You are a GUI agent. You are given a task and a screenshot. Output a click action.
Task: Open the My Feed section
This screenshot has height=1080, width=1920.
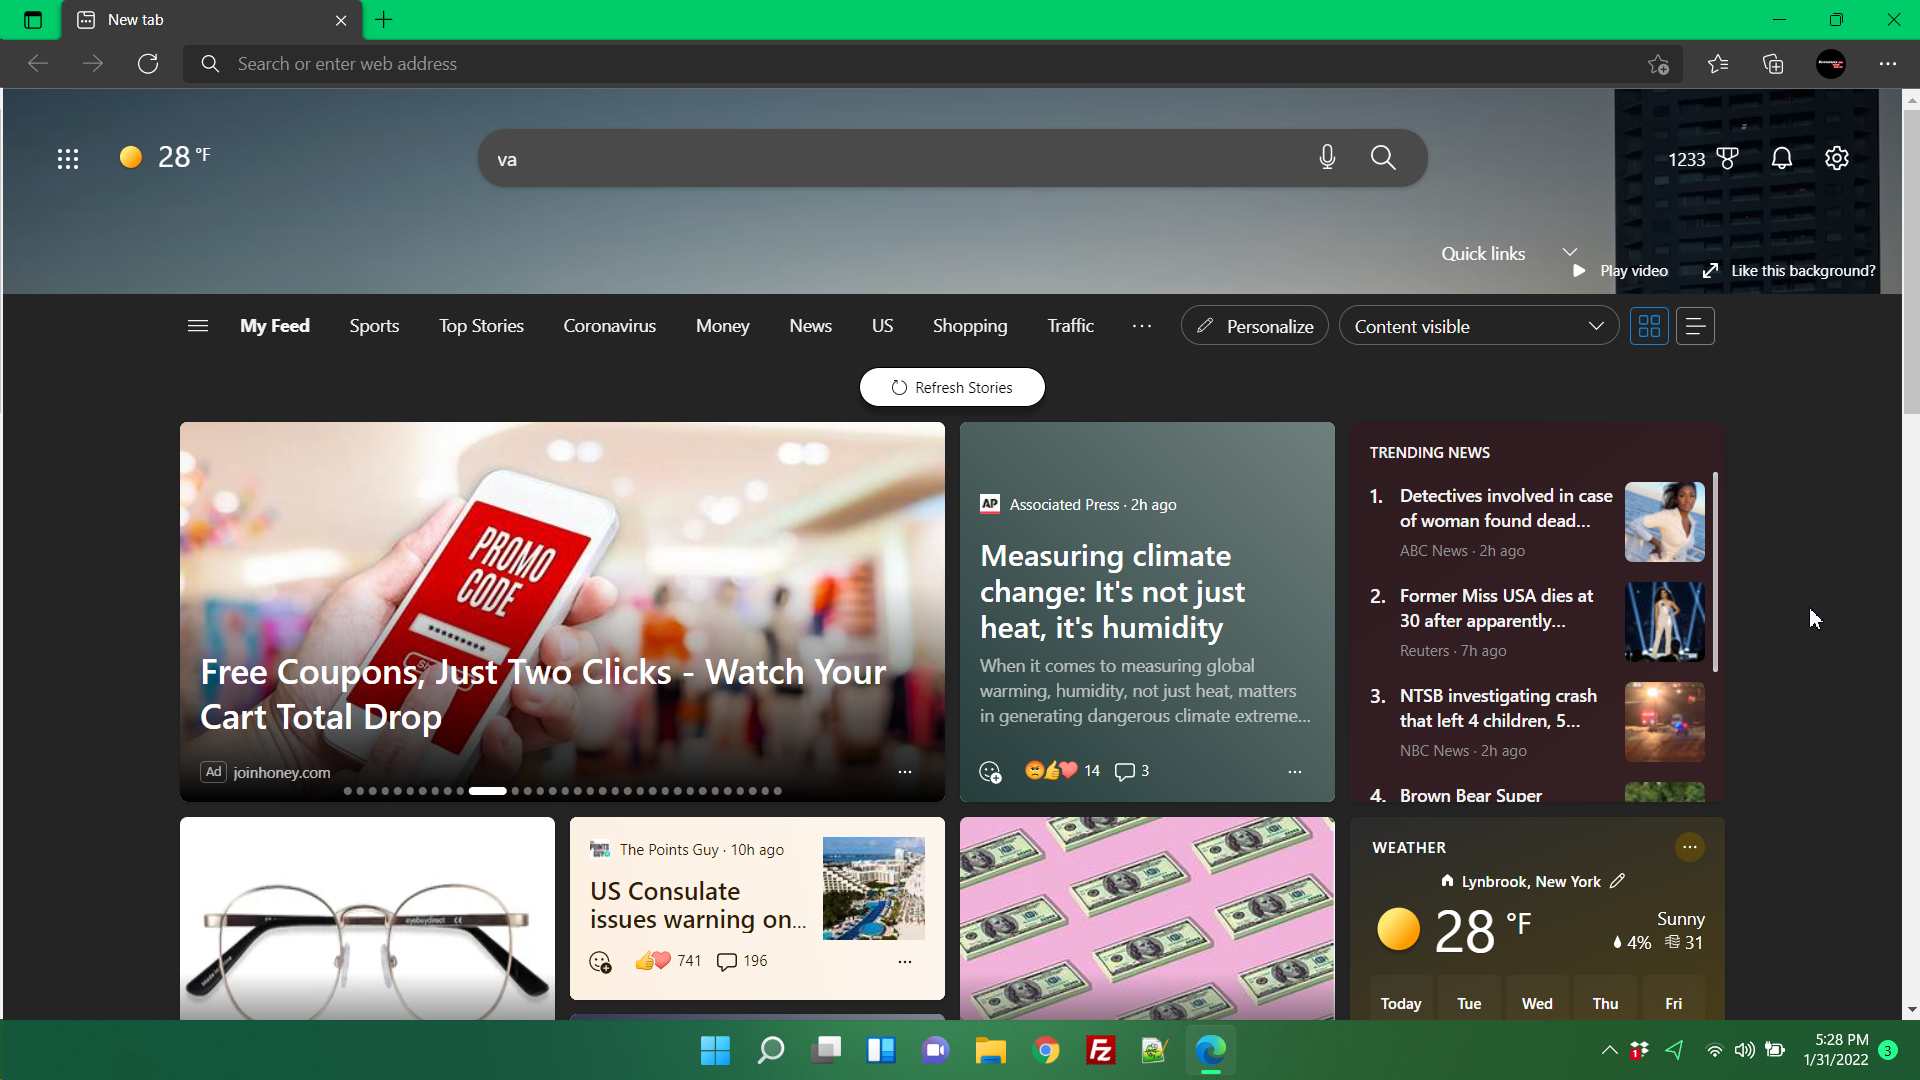click(274, 326)
